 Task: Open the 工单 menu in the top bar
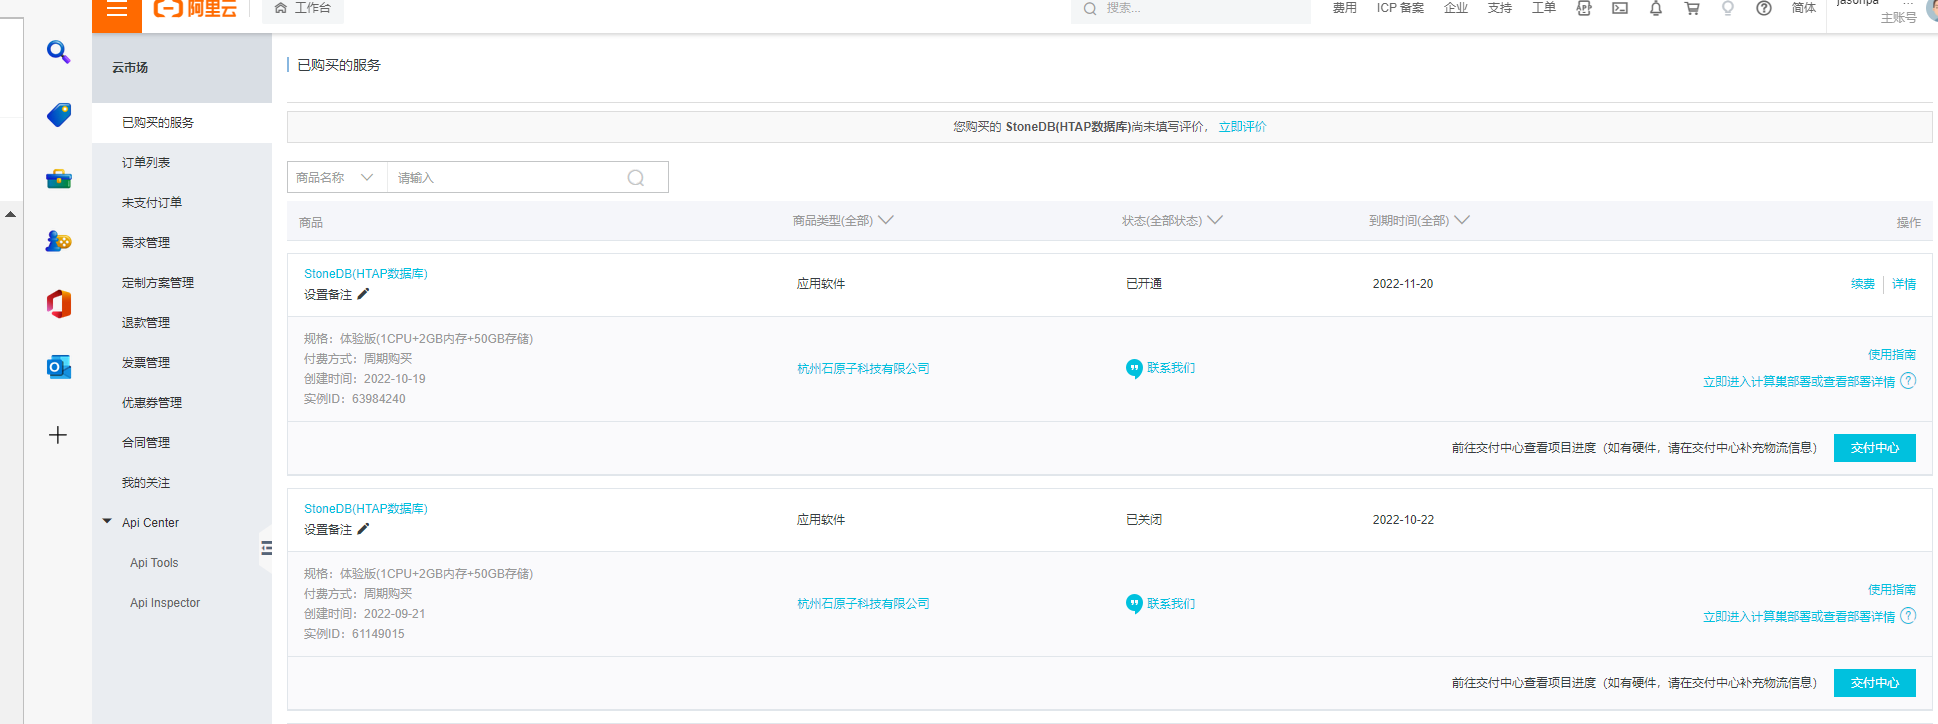(x=1544, y=8)
